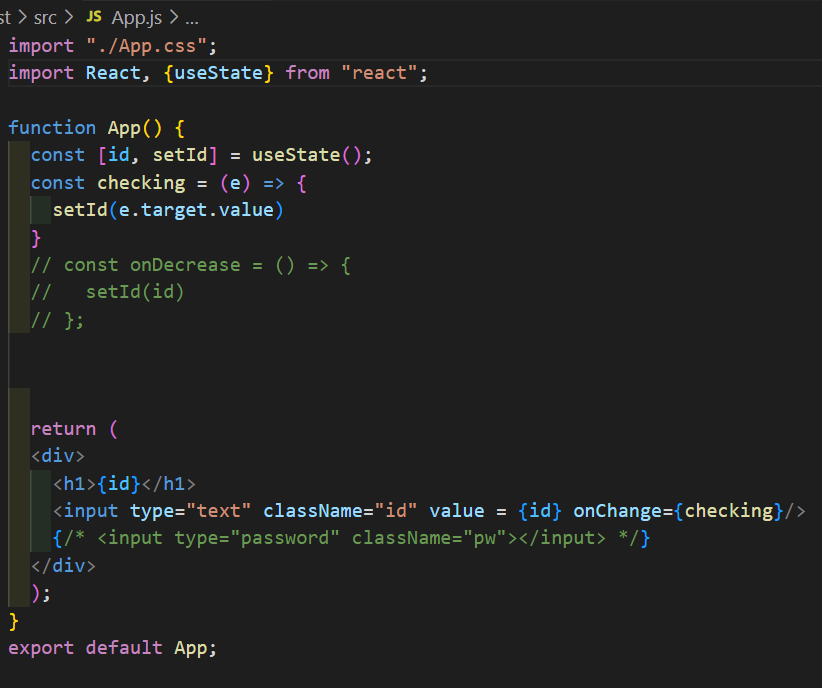Click the chevron after src in breadcrumb
Screen dimensions: 822x688
pyautogui.click(x=69, y=17)
